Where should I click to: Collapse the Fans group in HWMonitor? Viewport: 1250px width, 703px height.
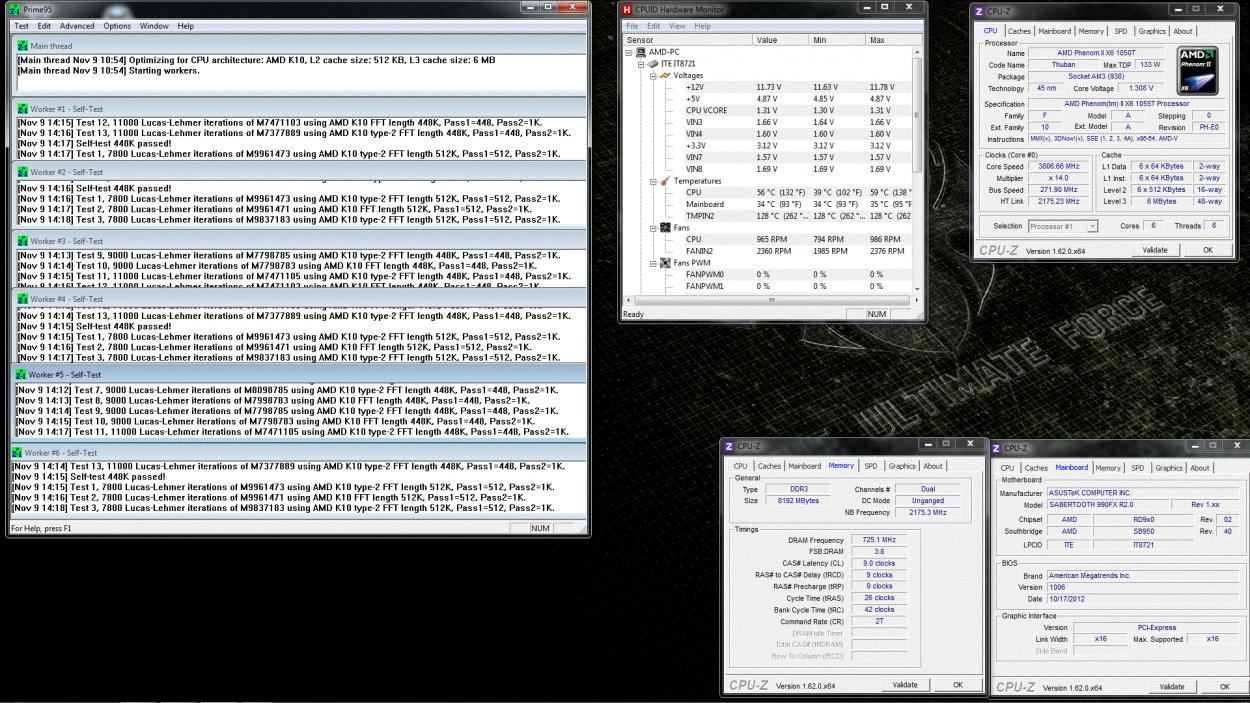[x=654, y=228]
